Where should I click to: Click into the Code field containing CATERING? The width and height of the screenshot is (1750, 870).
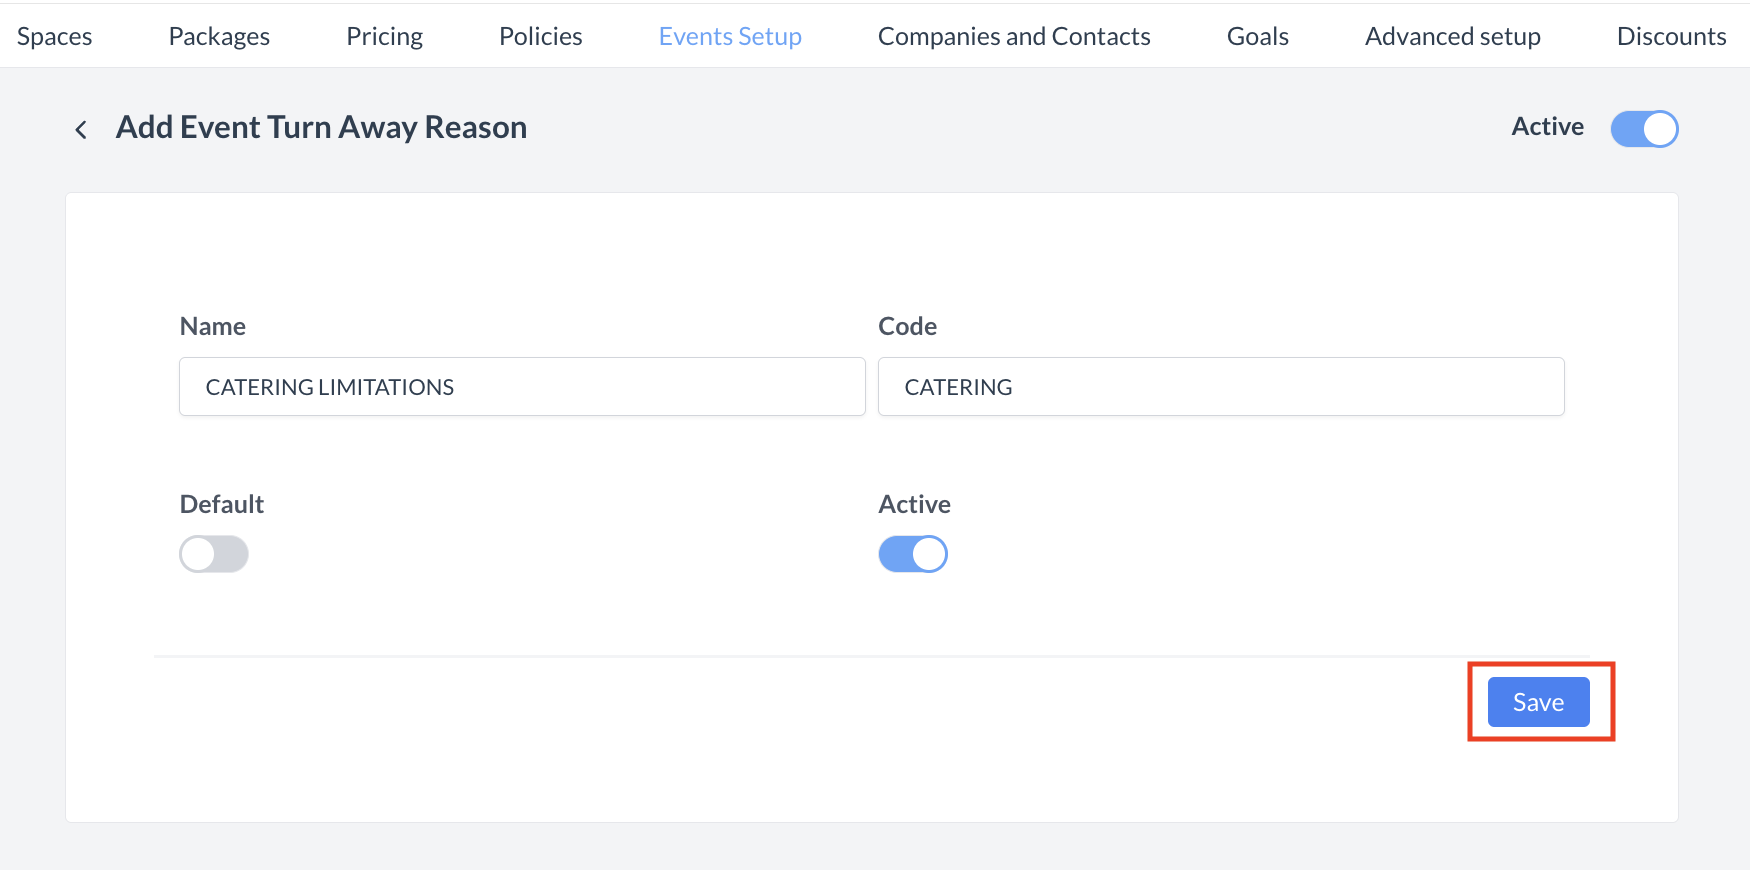coord(1220,387)
